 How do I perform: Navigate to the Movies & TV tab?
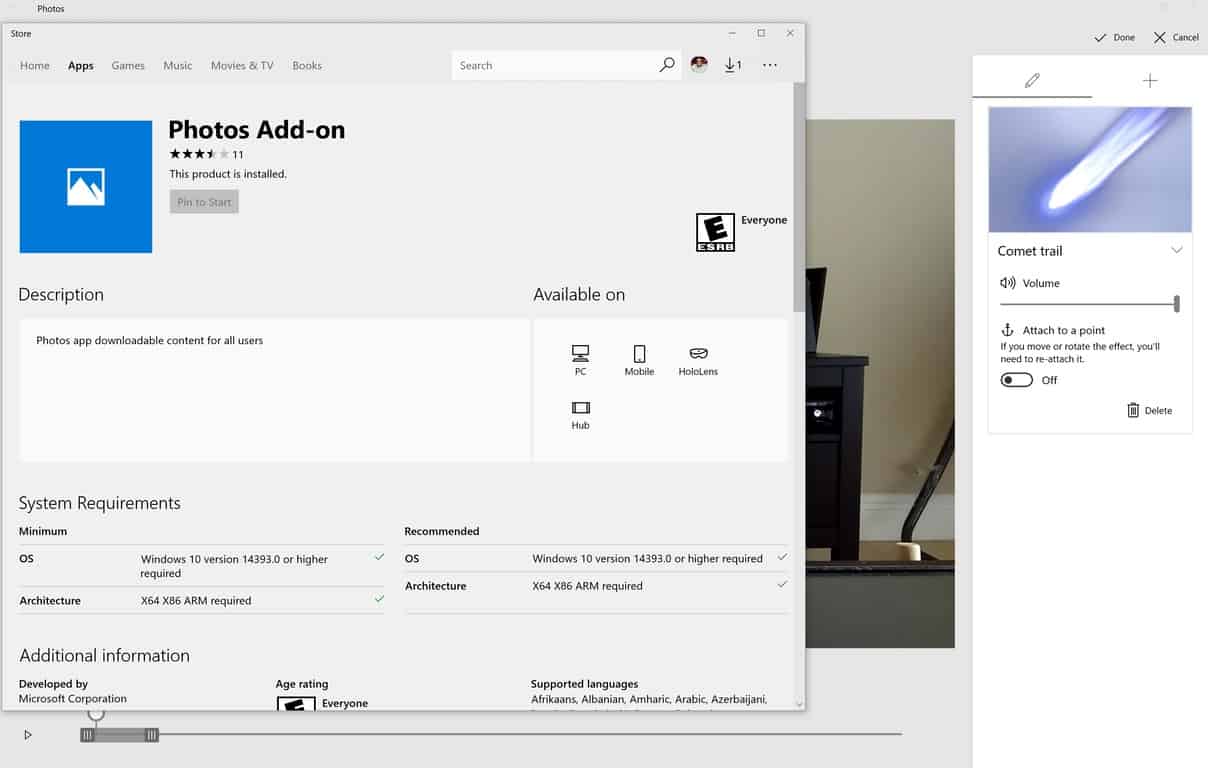click(x=242, y=66)
